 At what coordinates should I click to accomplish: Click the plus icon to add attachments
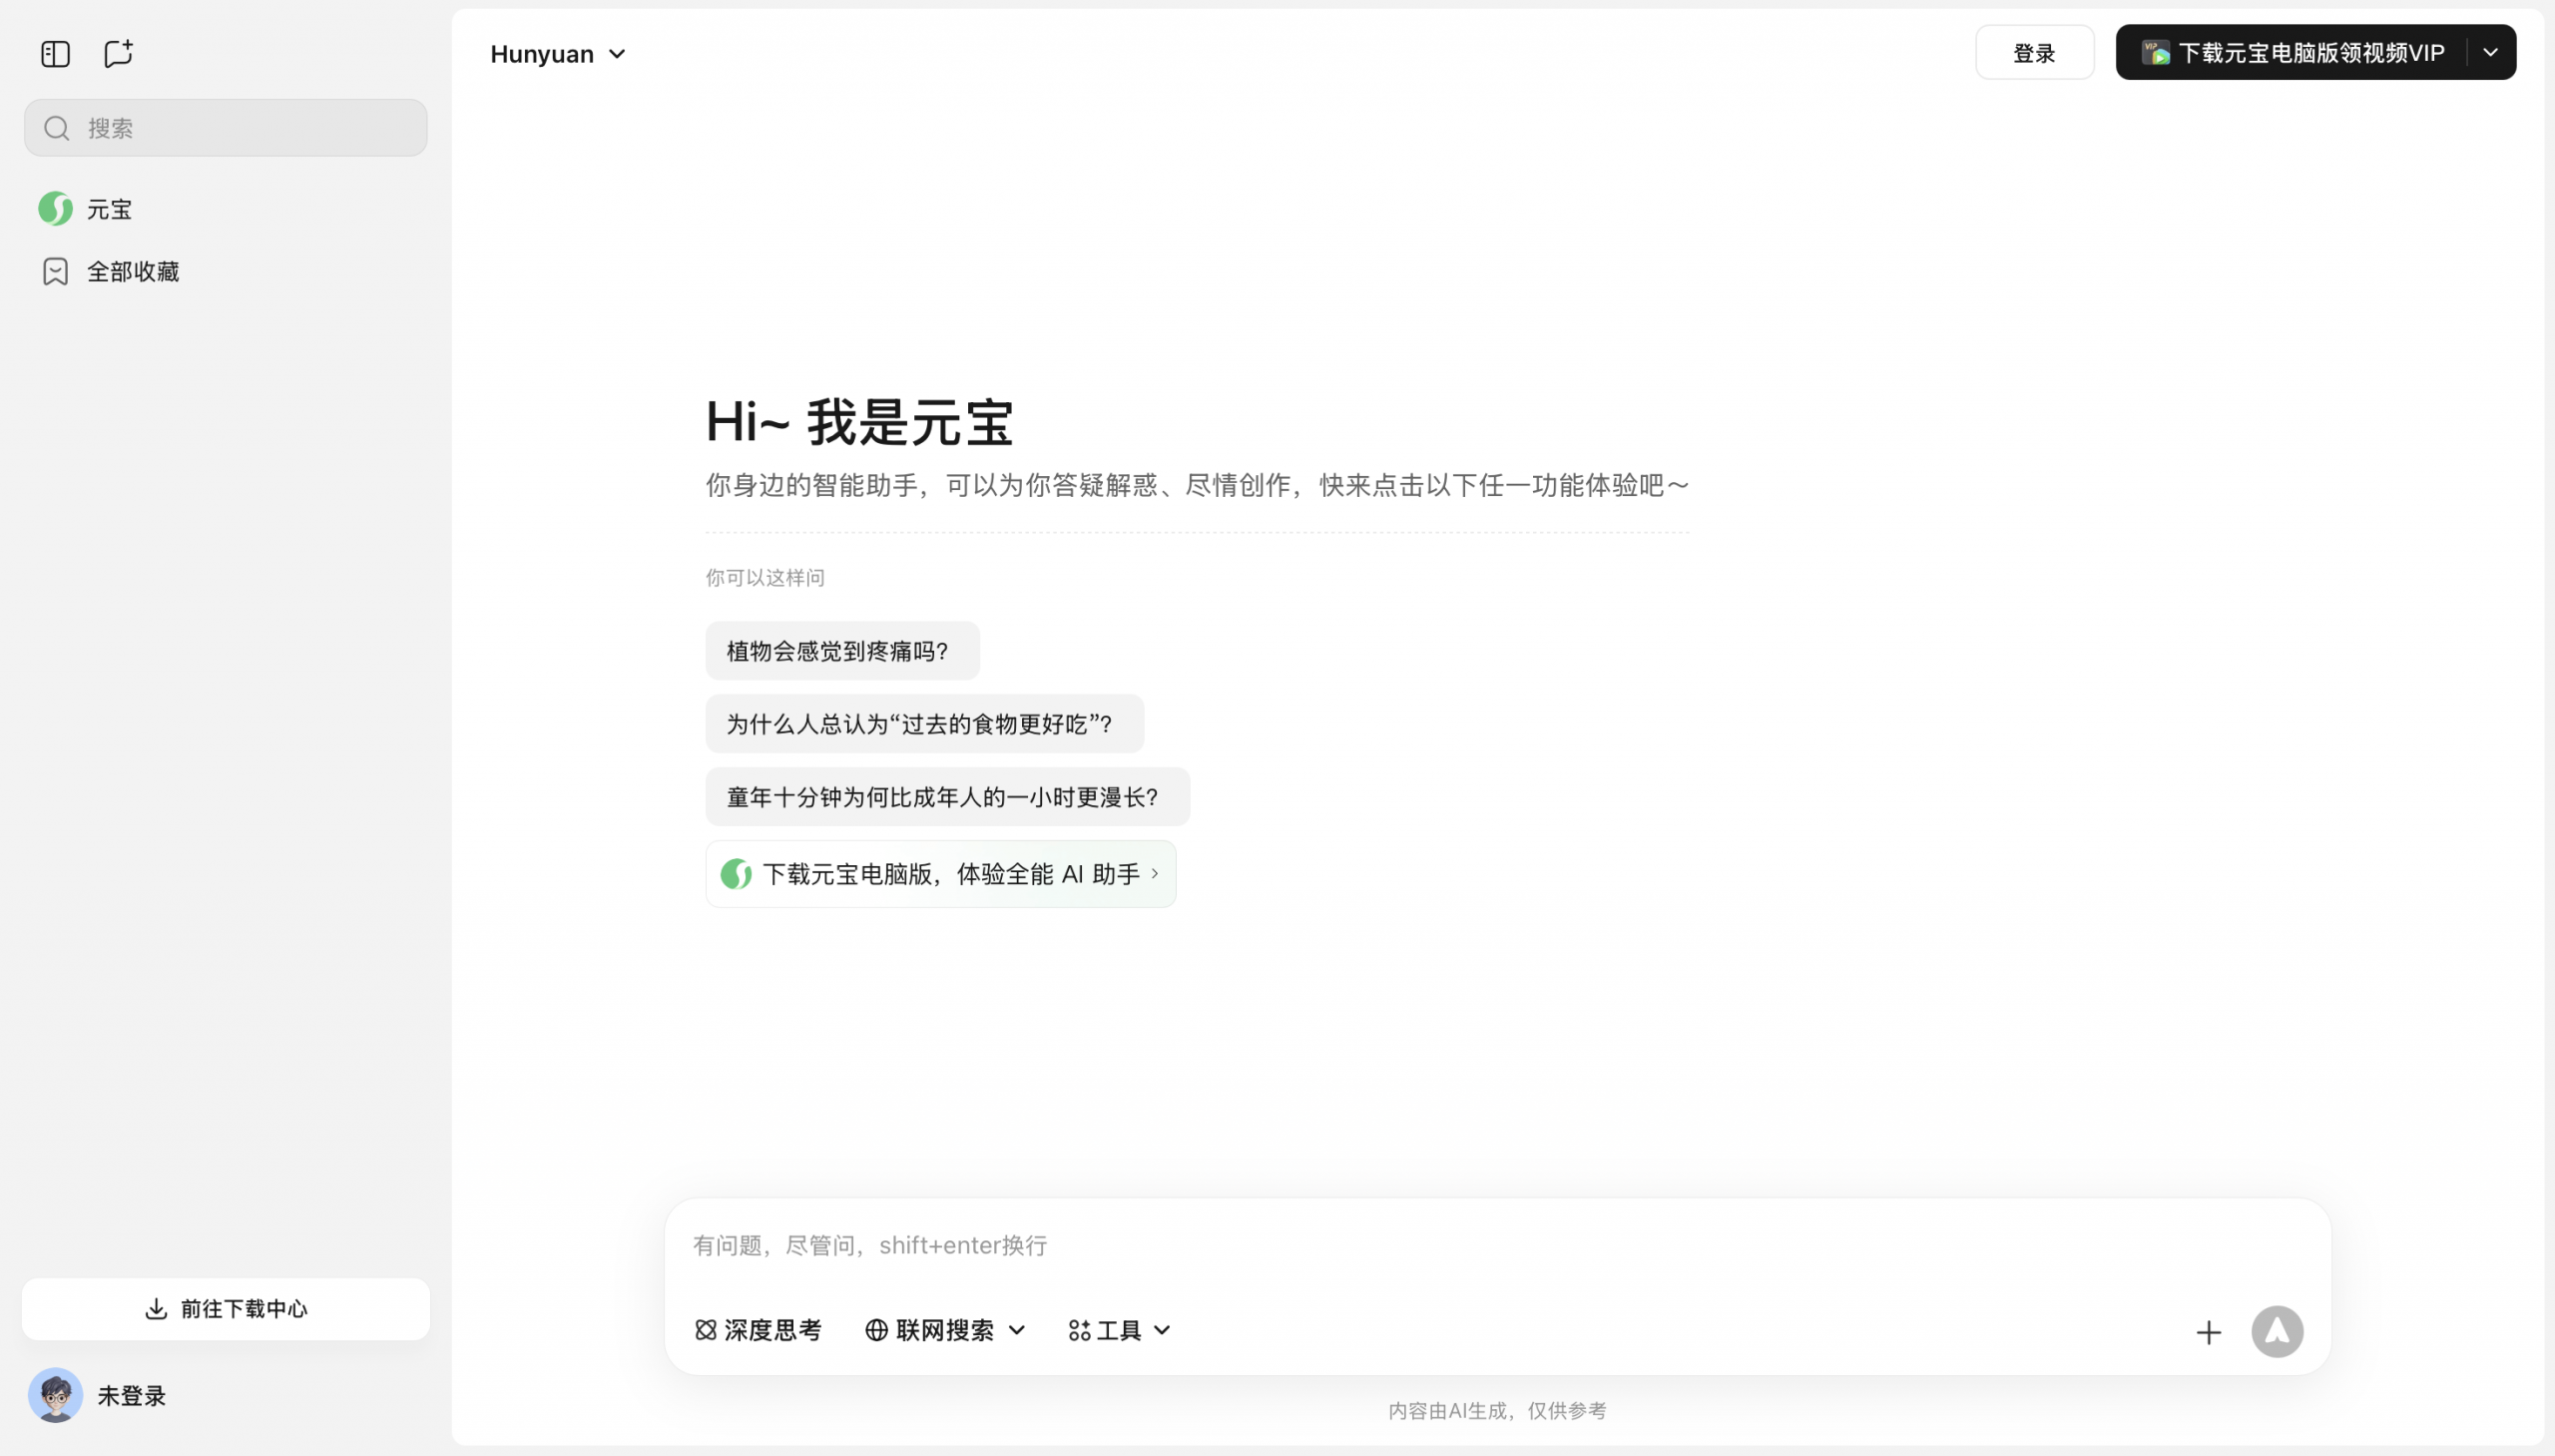2208,1331
